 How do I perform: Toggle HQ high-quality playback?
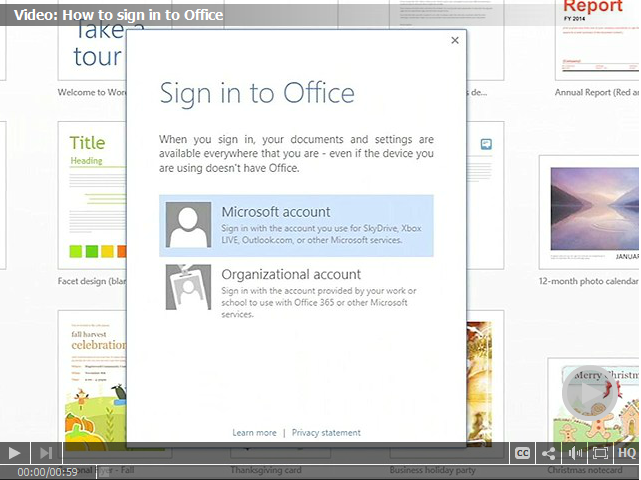coord(627,453)
